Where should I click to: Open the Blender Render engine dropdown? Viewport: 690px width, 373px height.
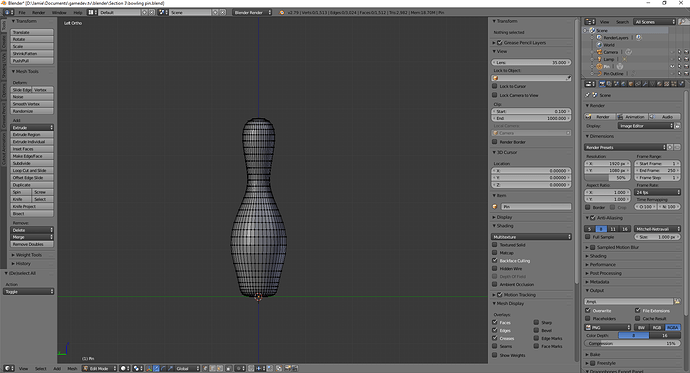click(x=253, y=12)
